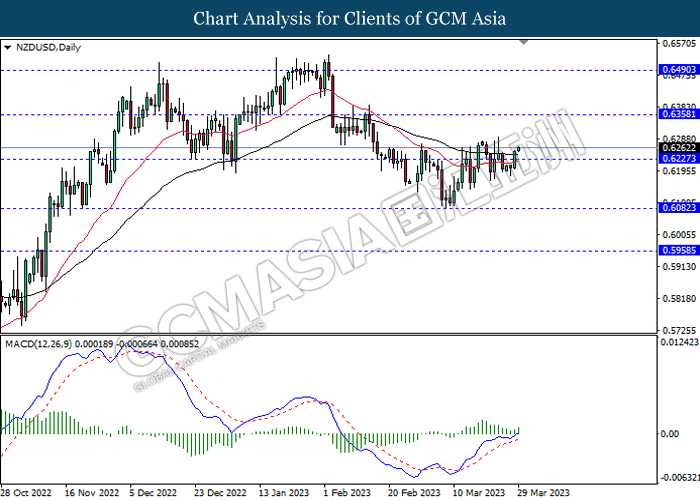
Task: Click the MACD 0.012423 axis value
Action: [679, 342]
